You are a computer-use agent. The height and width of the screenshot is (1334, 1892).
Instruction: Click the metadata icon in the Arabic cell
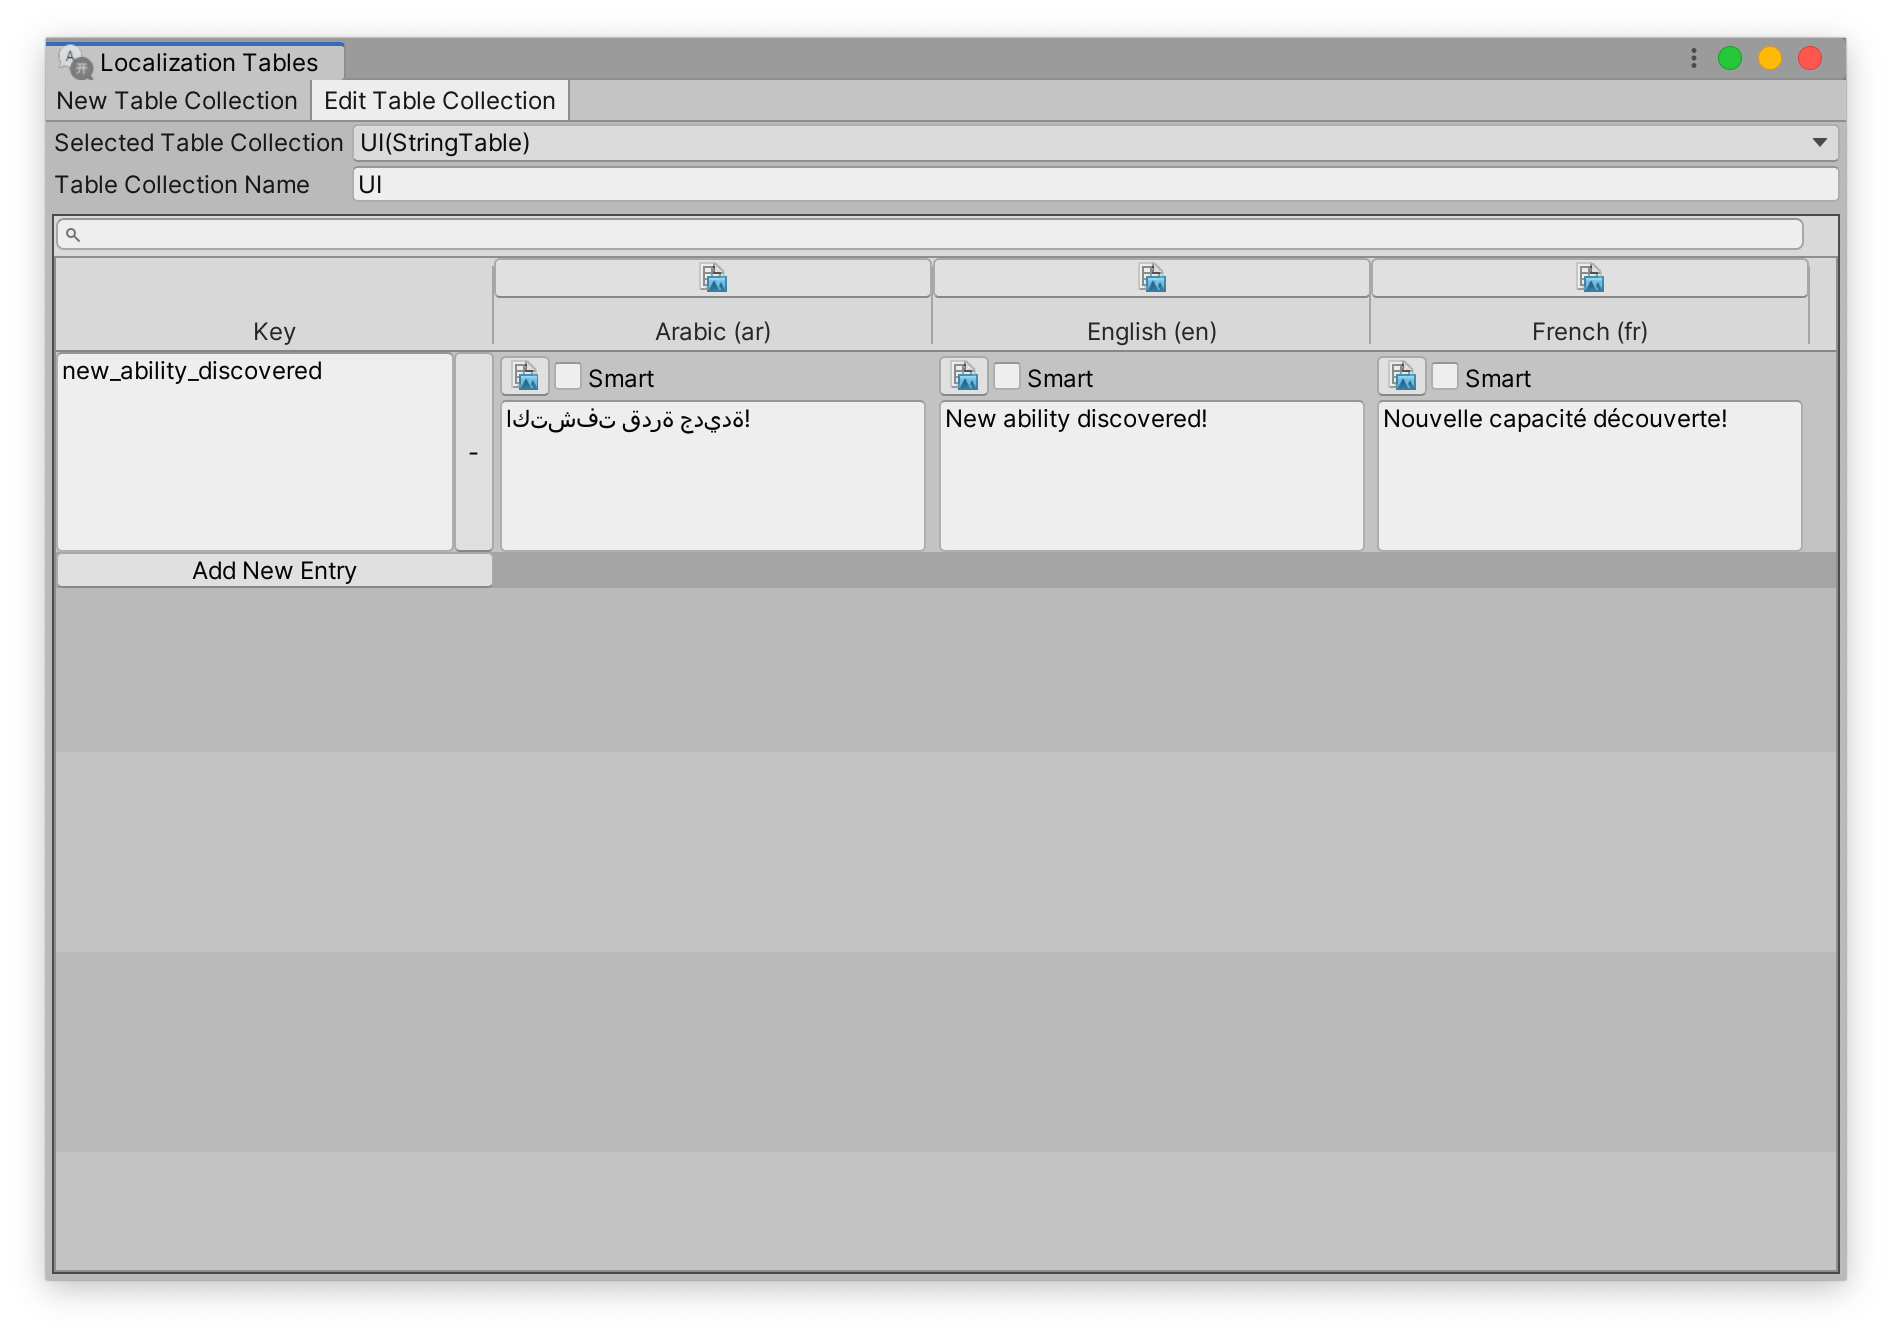524,376
